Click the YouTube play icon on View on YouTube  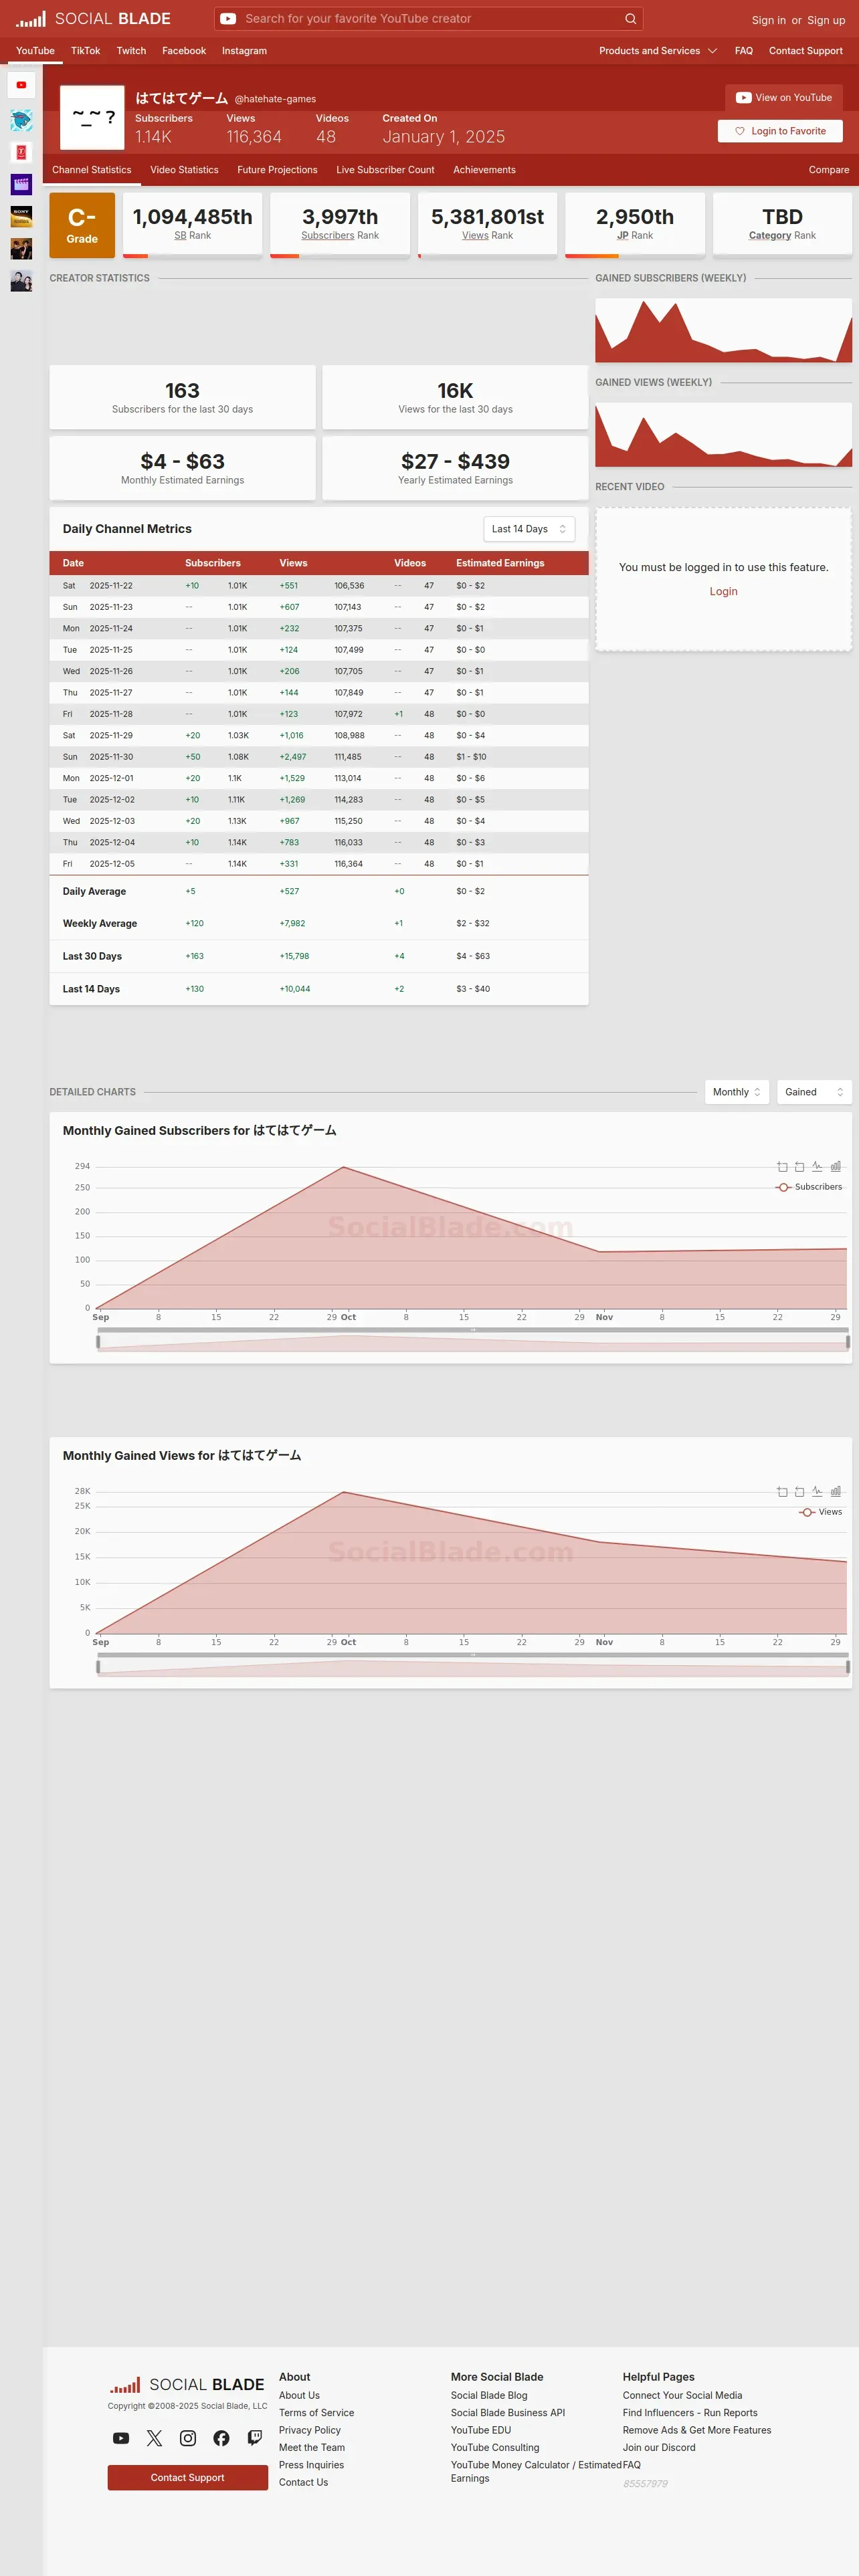743,98
